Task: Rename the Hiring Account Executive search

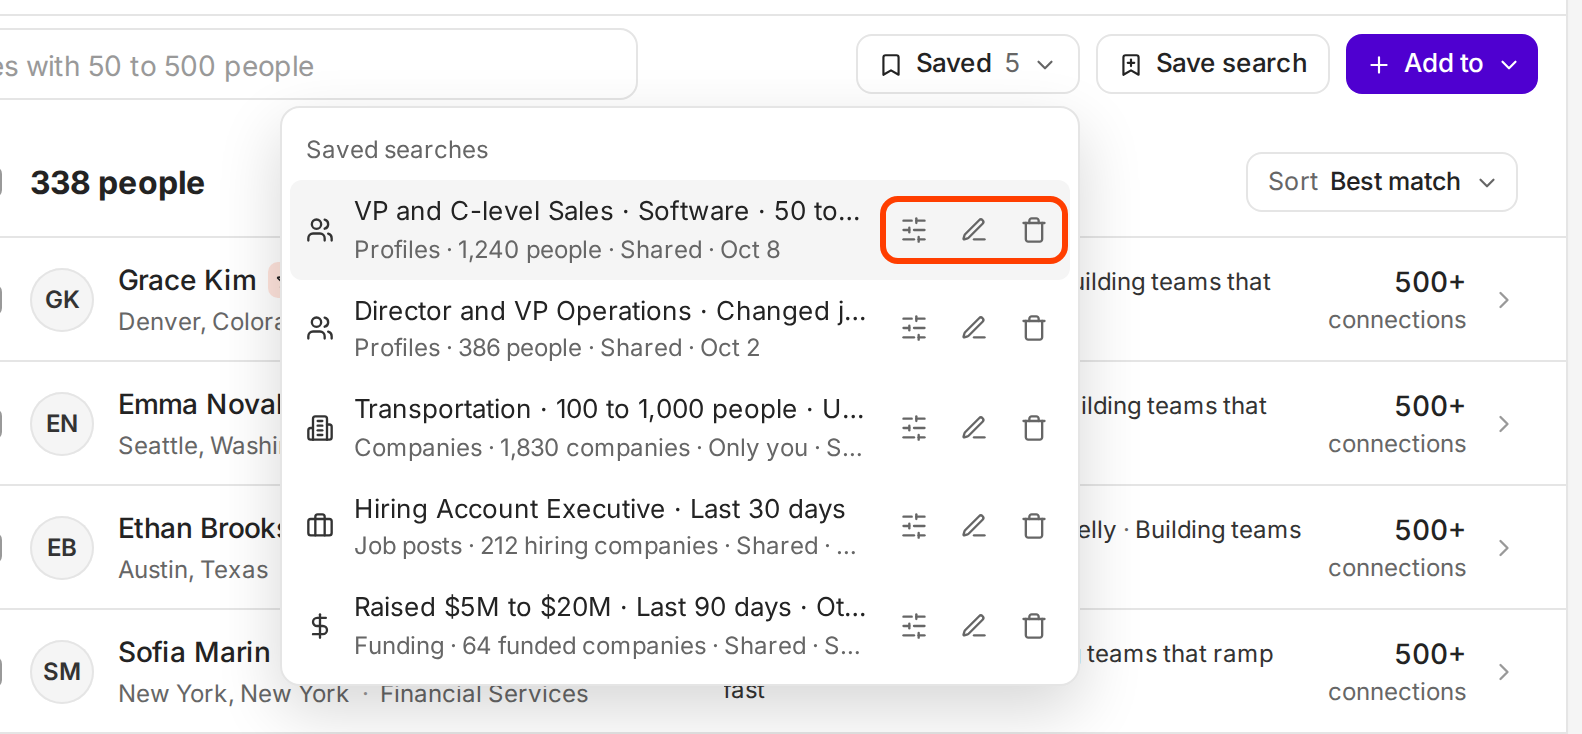Action: [974, 526]
